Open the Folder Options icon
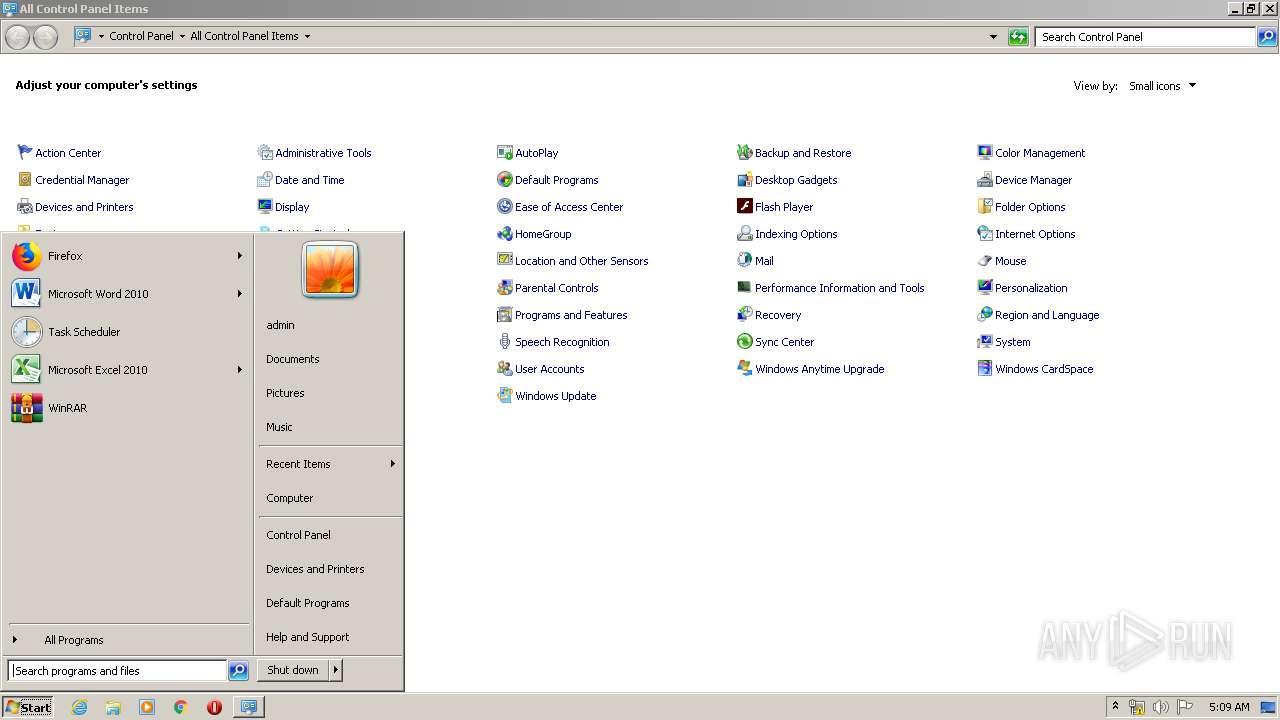This screenshot has height=720, width=1280. click(985, 207)
